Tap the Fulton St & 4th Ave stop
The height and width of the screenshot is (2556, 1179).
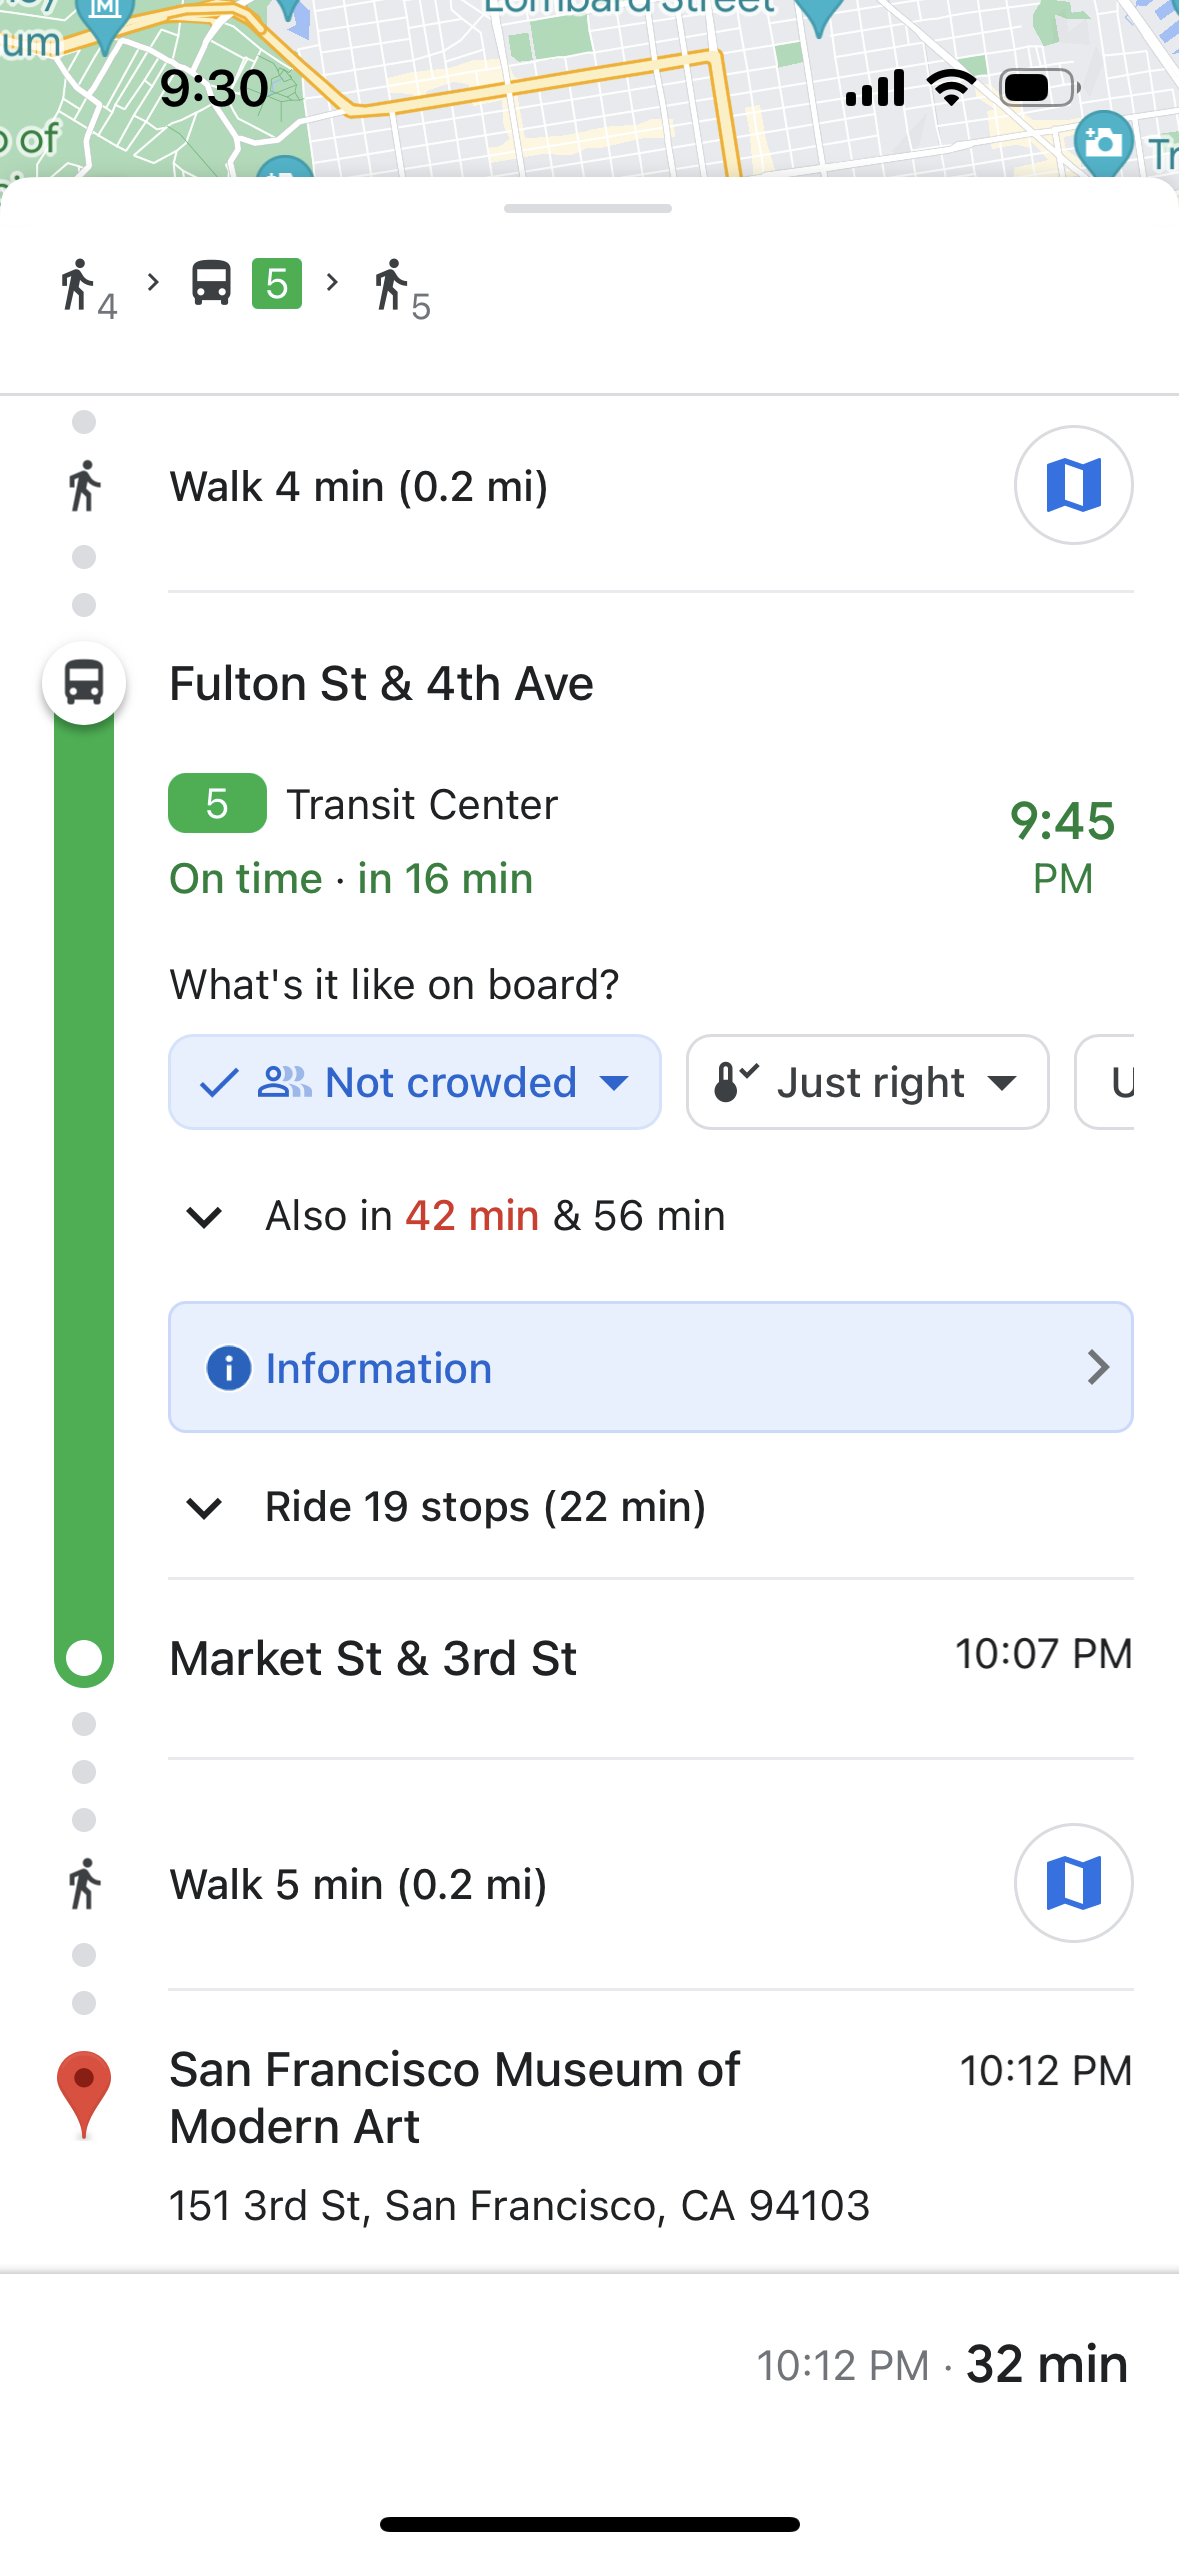click(x=381, y=684)
